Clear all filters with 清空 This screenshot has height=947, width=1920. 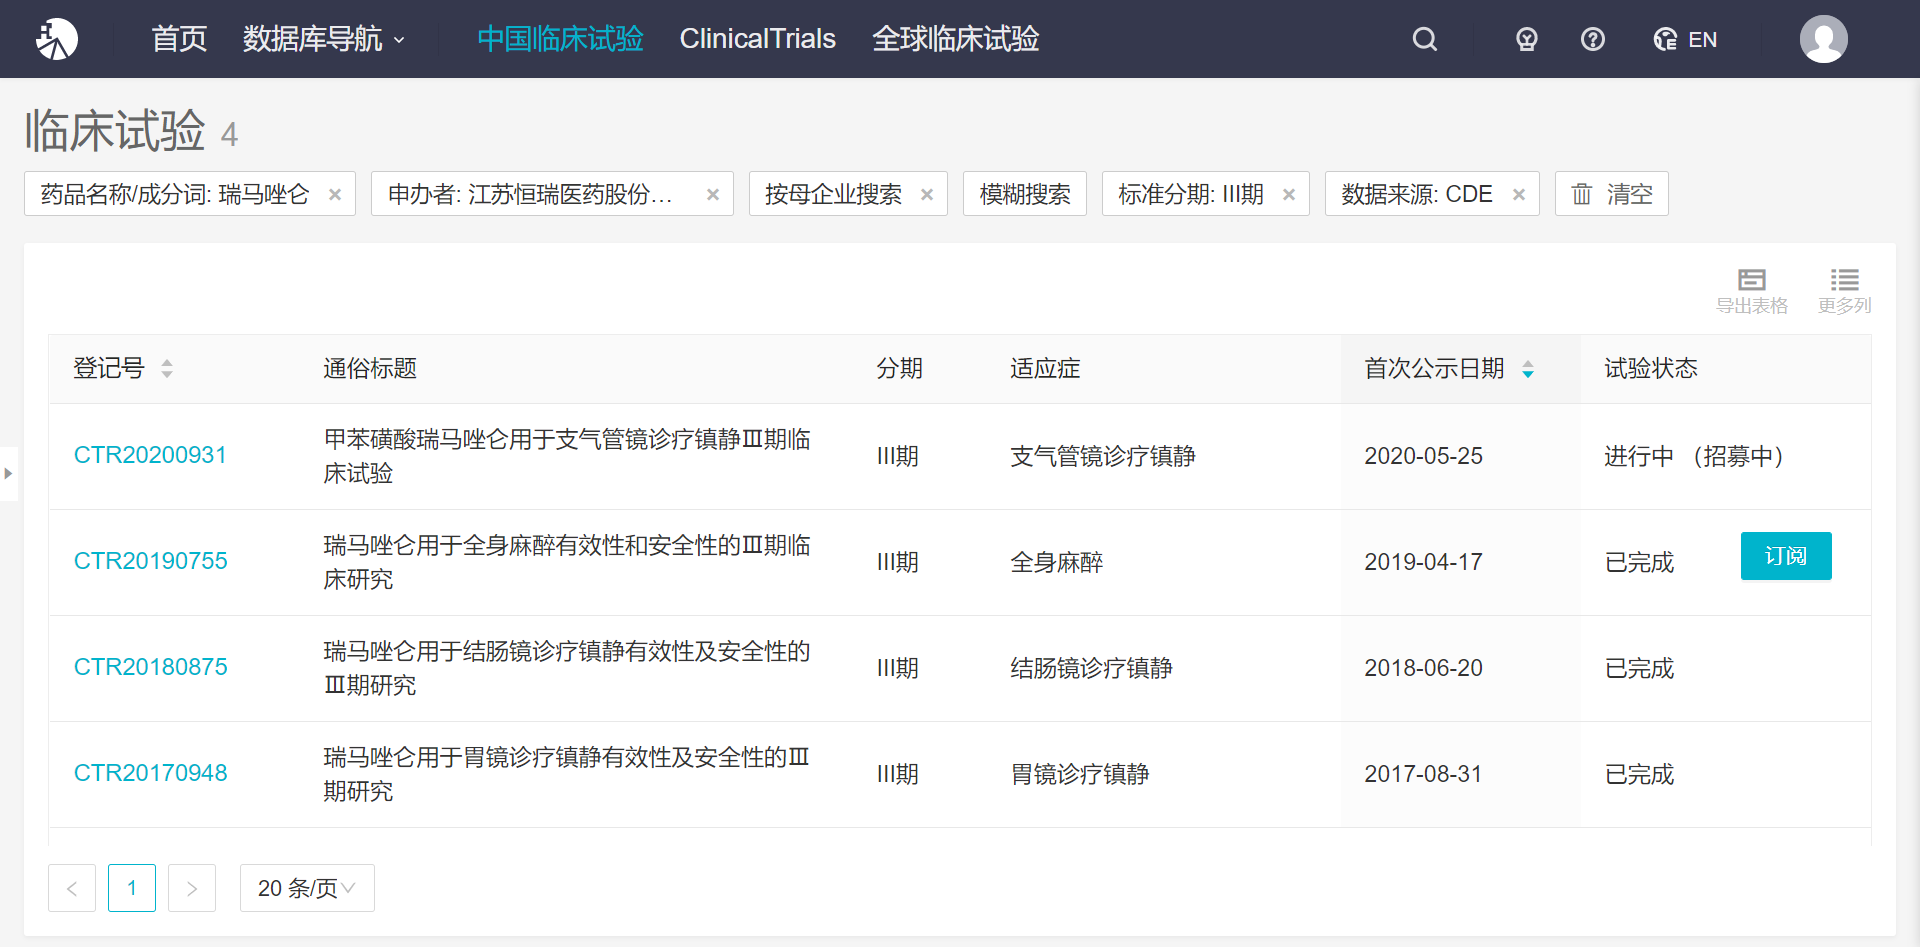tap(1612, 194)
